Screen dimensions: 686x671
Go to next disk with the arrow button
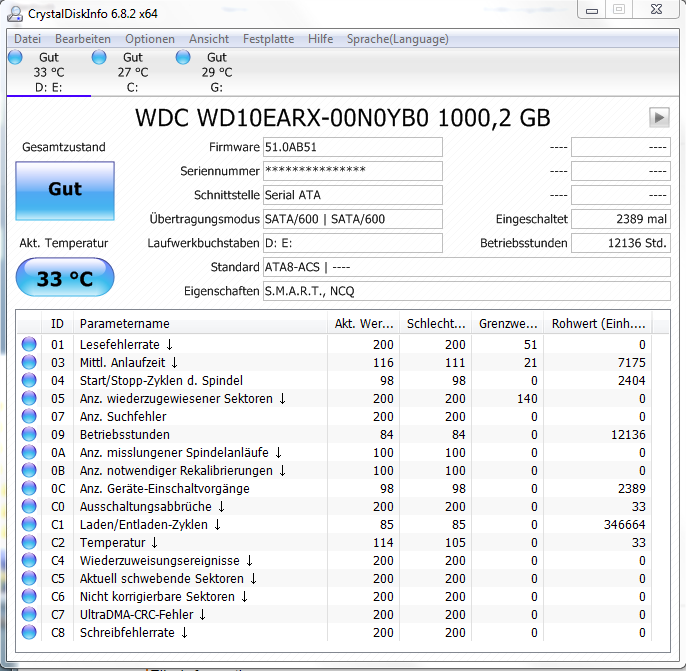point(659,117)
